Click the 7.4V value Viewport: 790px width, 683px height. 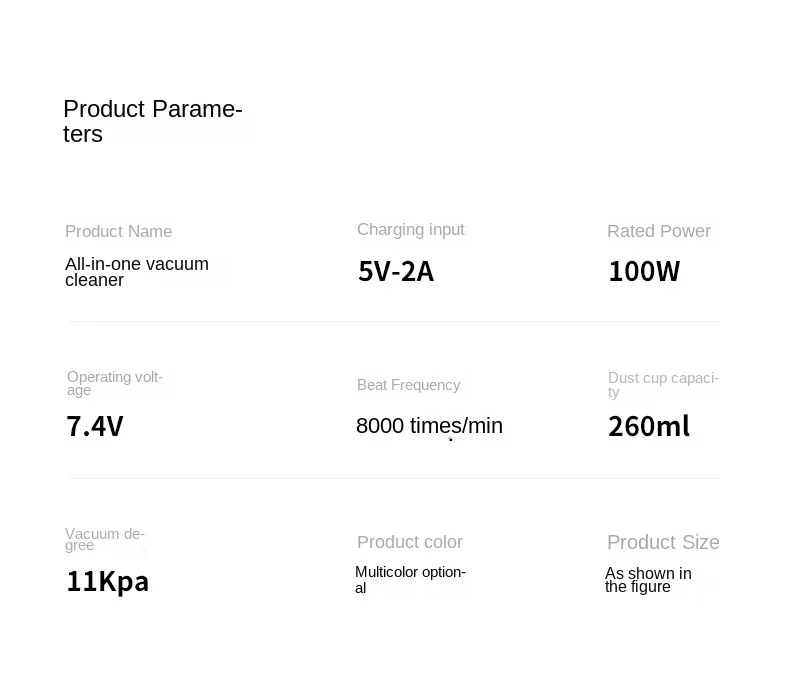[x=95, y=426]
